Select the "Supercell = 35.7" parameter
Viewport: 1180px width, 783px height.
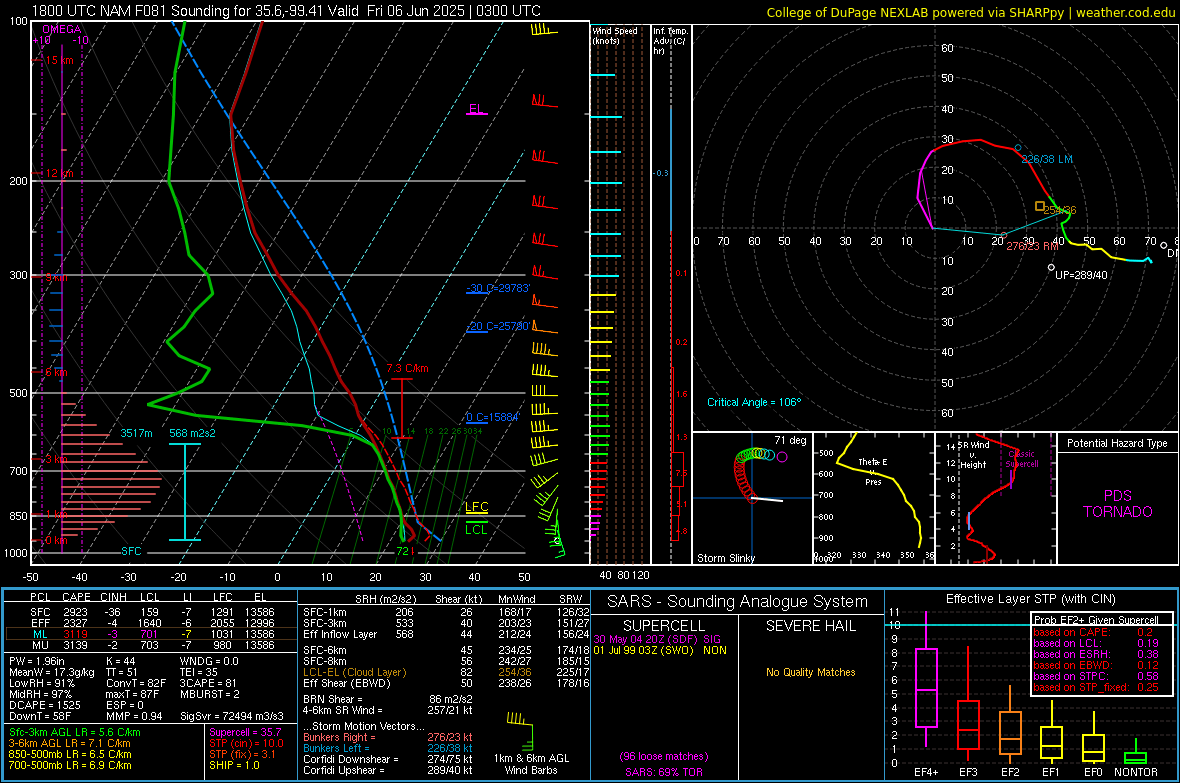click(x=245, y=732)
